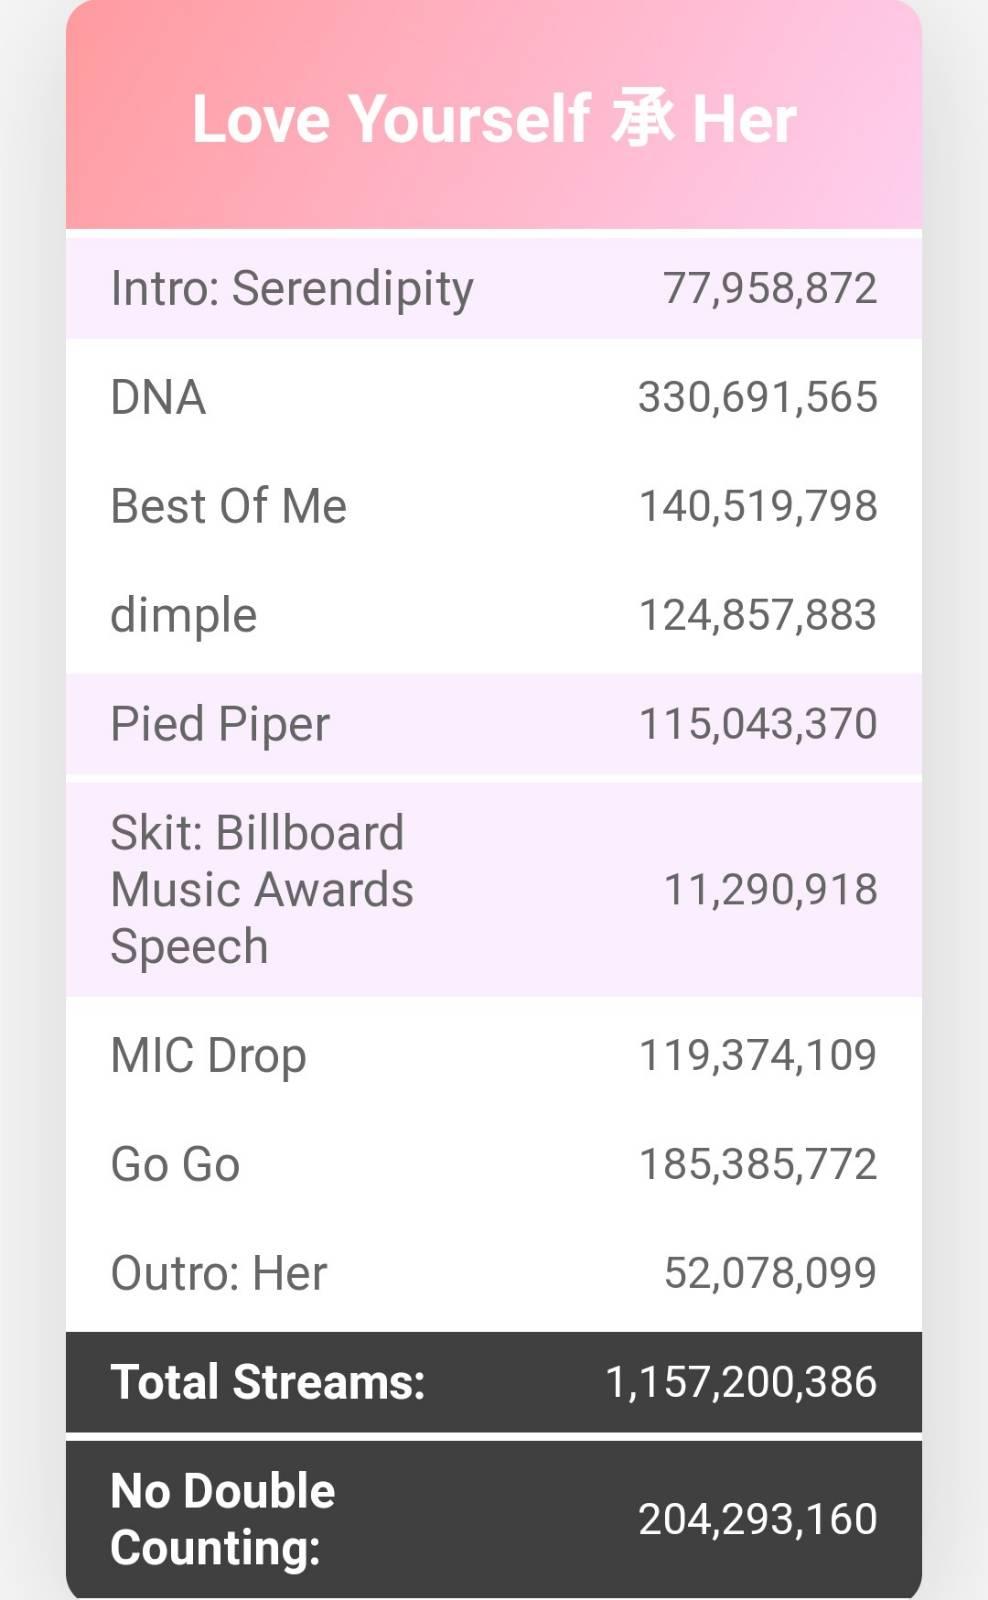The width and height of the screenshot is (988, 1600).
Task: Select Skit: Billboard Music Awards Speech
Action: (x=261, y=889)
